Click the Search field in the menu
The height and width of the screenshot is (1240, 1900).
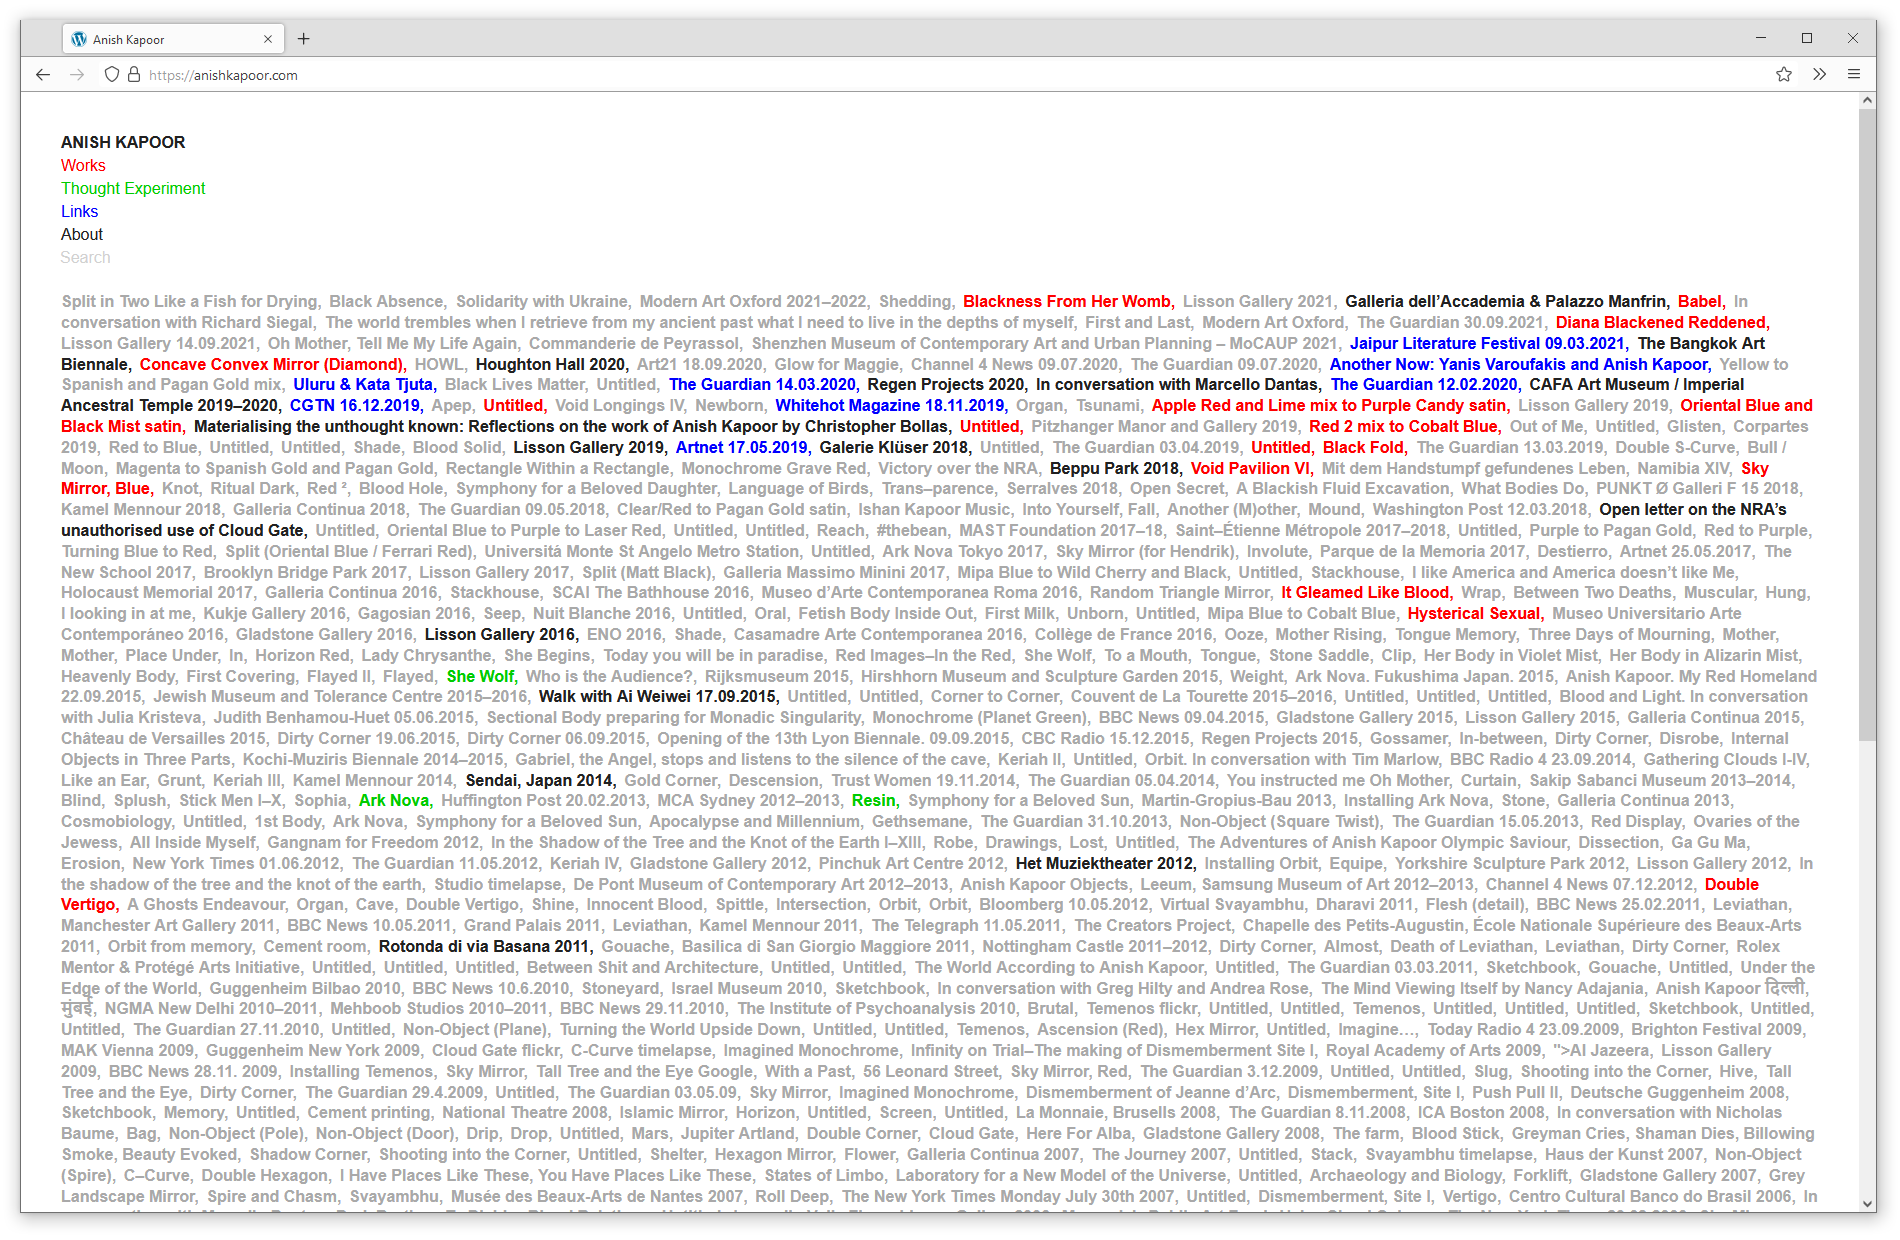(86, 257)
